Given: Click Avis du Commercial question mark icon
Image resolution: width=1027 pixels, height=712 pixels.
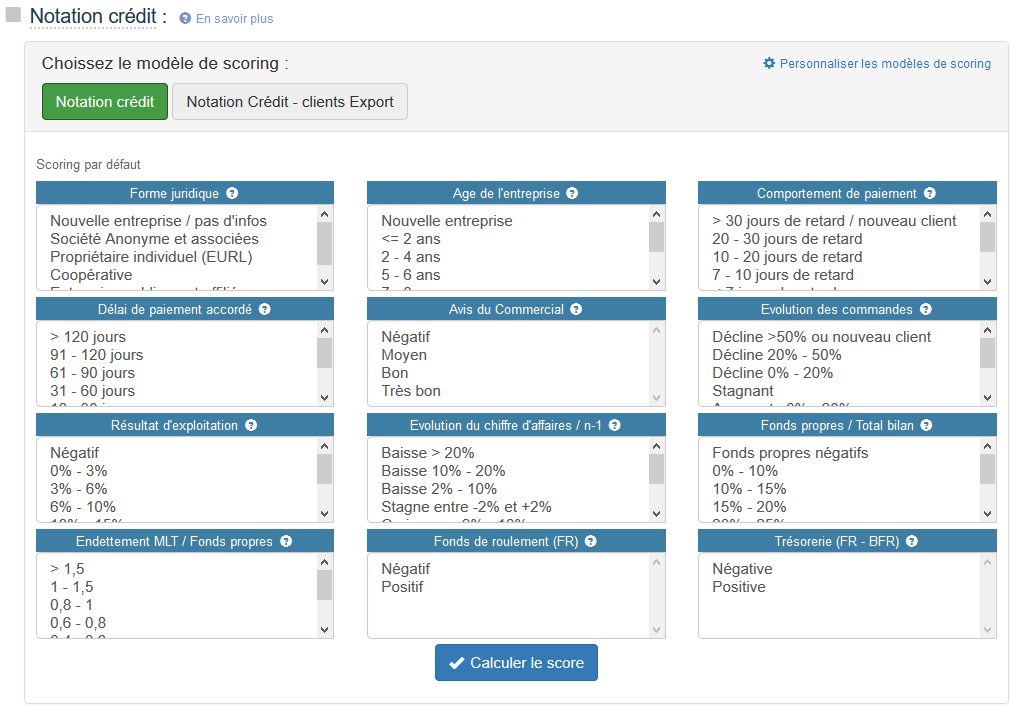Looking at the screenshot, I should tap(576, 310).
